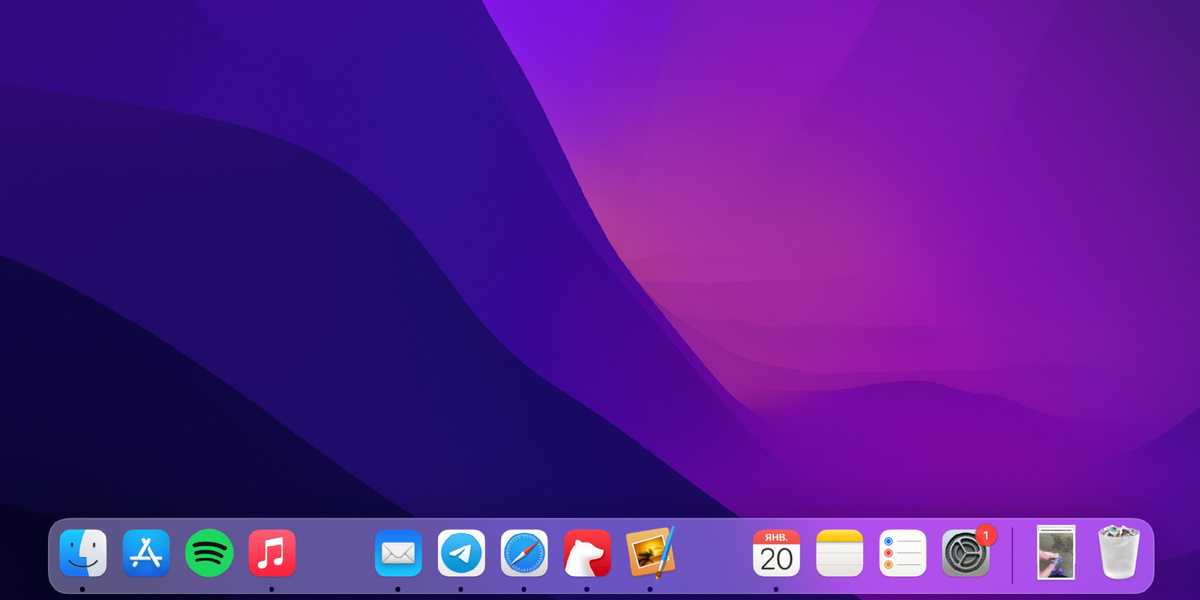The width and height of the screenshot is (1200, 600).
Task: Launch Pixelmator from the Dock
Action: 650,552
